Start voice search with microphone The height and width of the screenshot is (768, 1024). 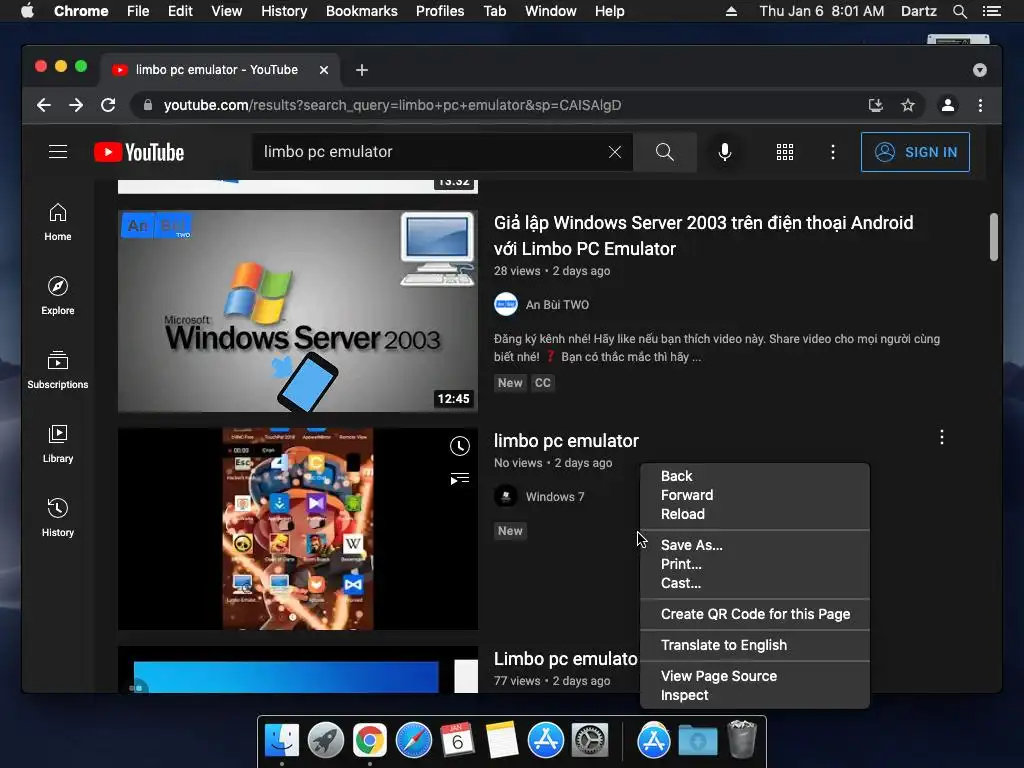click(724, 152)
